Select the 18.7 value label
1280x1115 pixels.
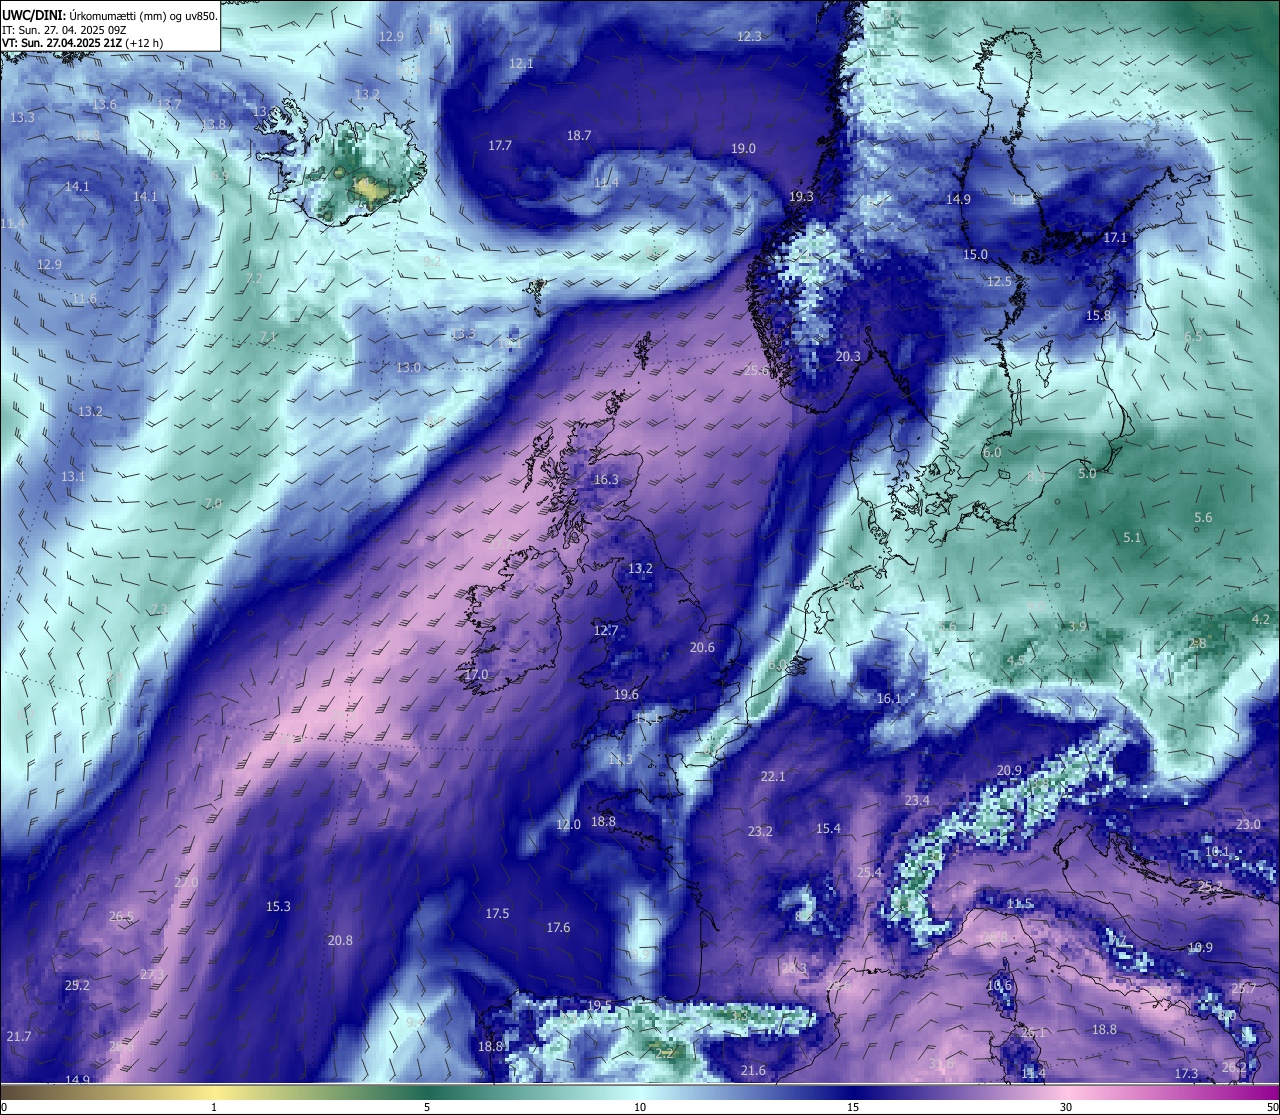click(579, 135)
